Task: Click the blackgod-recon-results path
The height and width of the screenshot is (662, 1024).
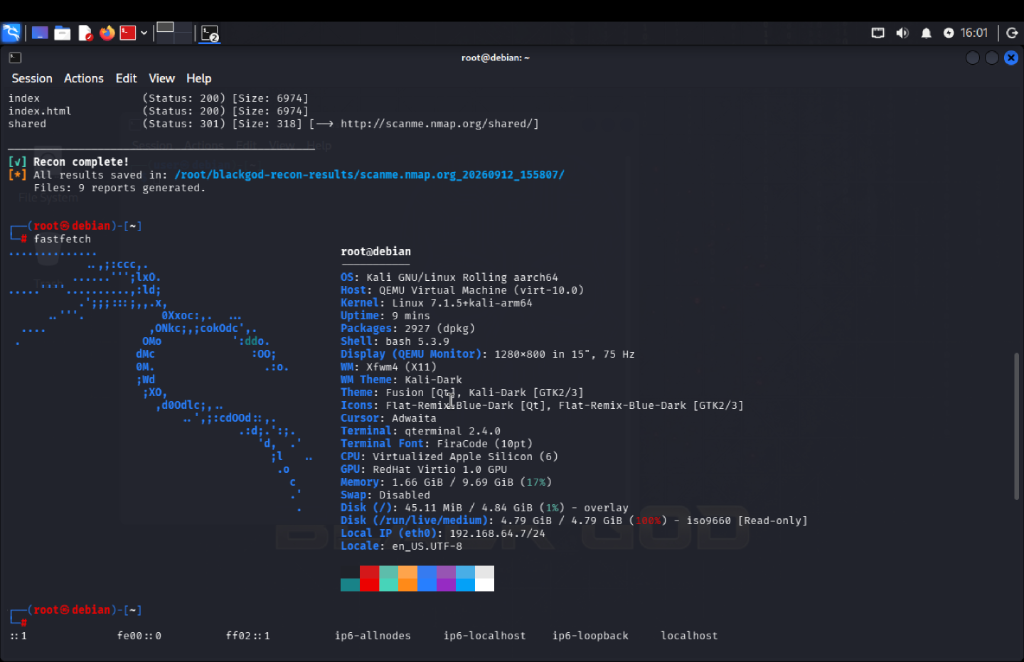Action: click(x=369, y=174)
